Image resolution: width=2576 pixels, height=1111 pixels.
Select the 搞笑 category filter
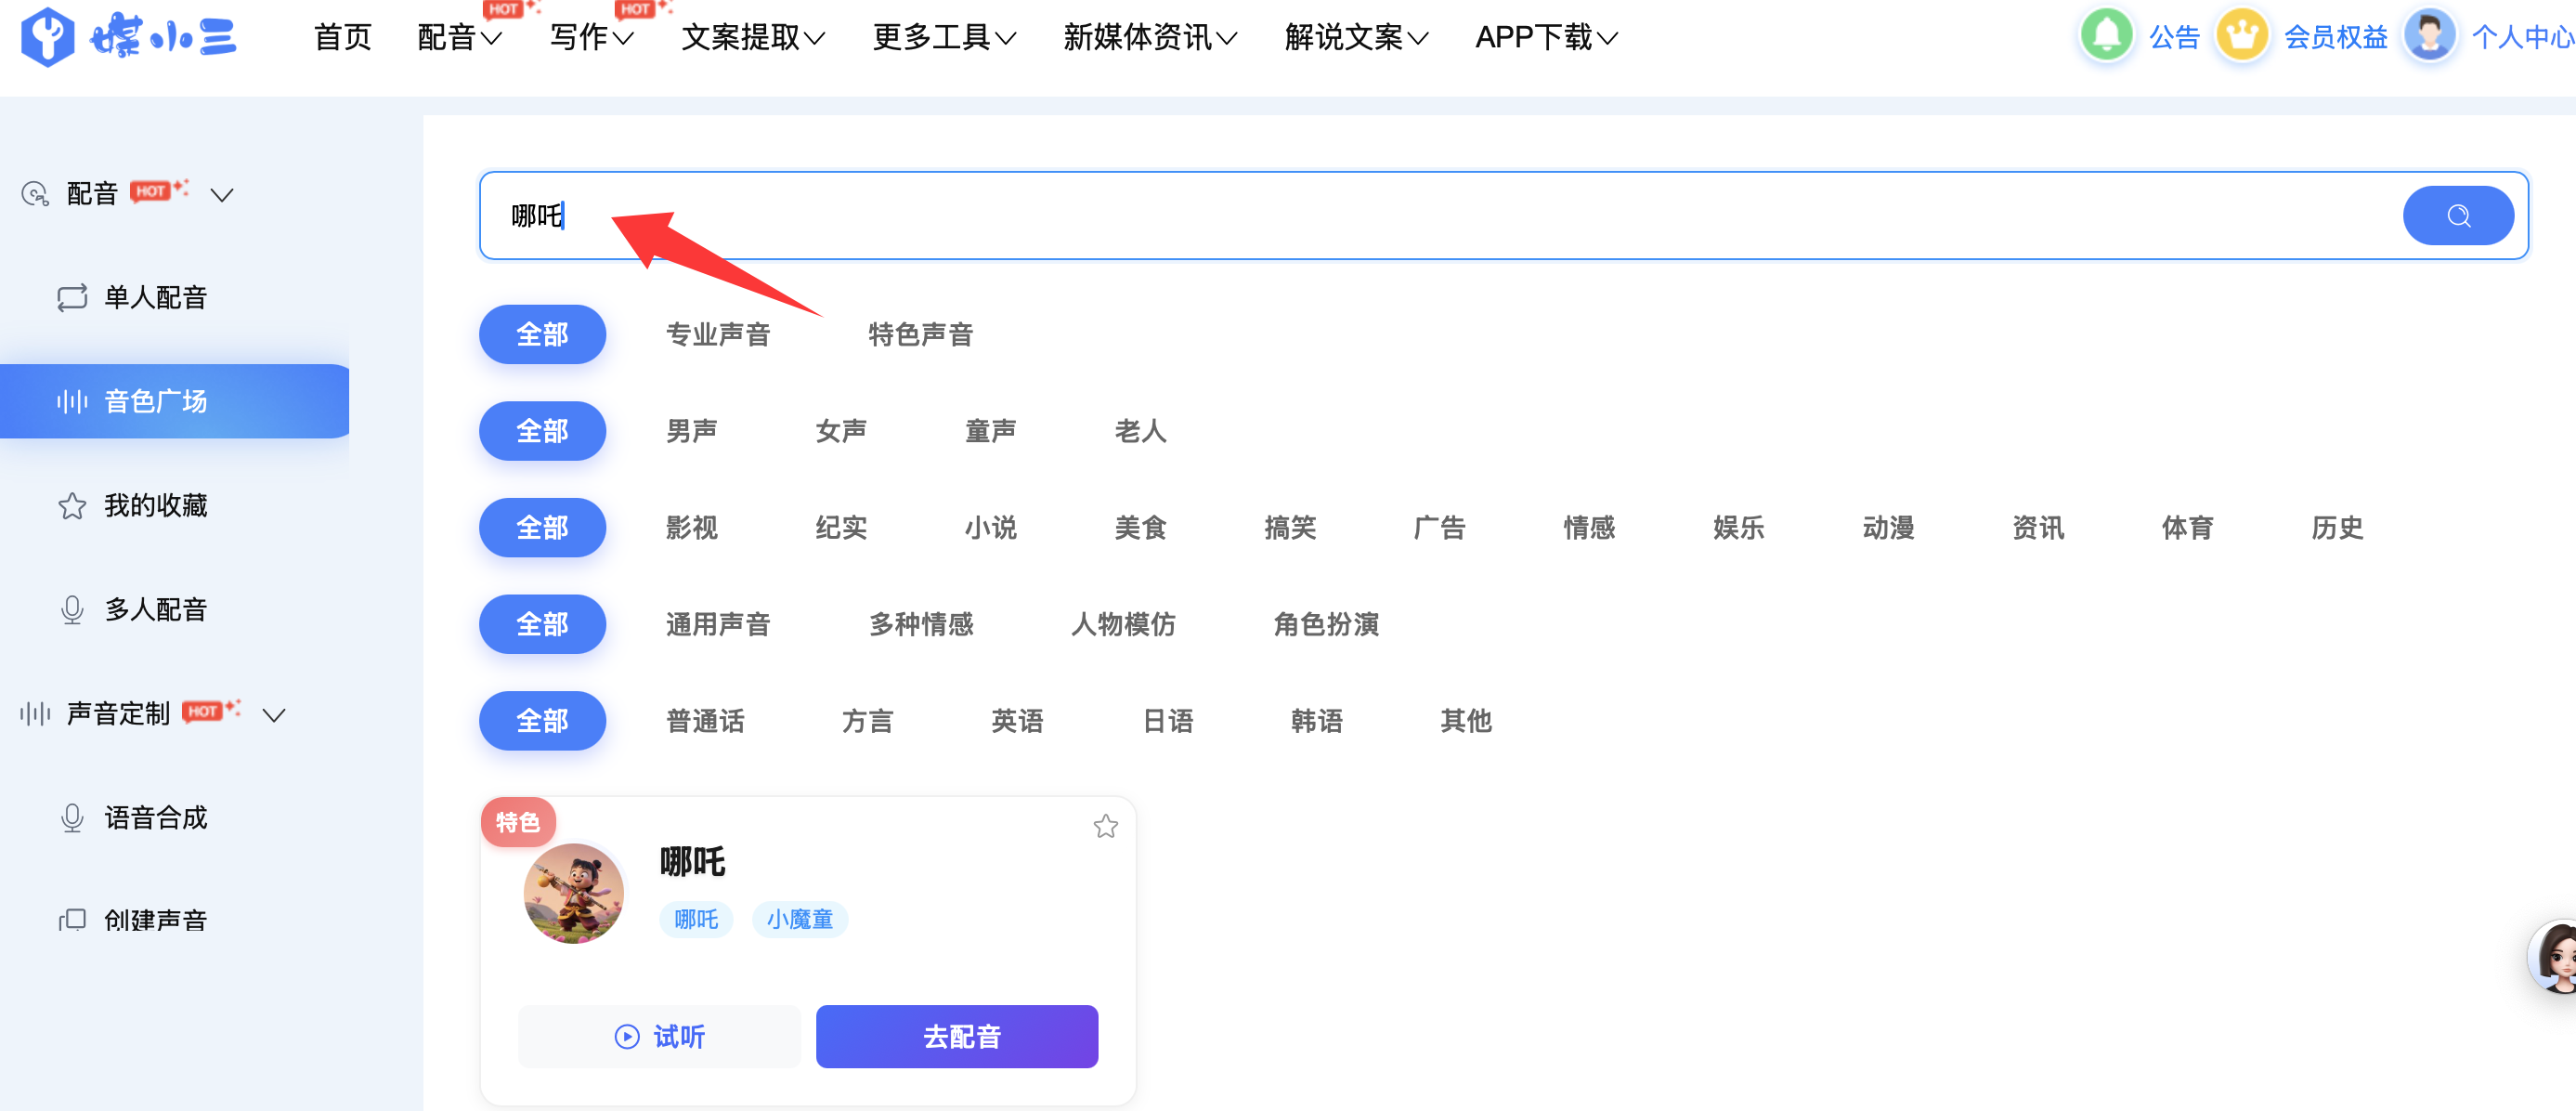[1290, 528]
